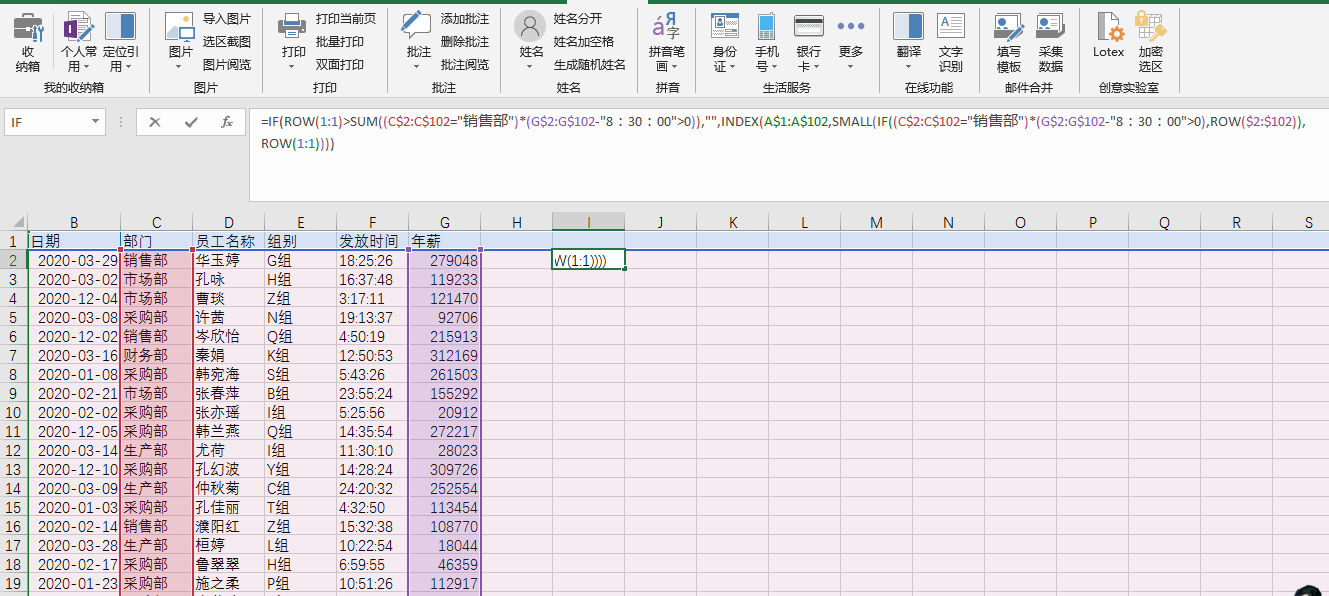This screenshot has height=596, width=1329.
Task: Expand the 定位引用 dropdown arrow
Action: (128, 68)
